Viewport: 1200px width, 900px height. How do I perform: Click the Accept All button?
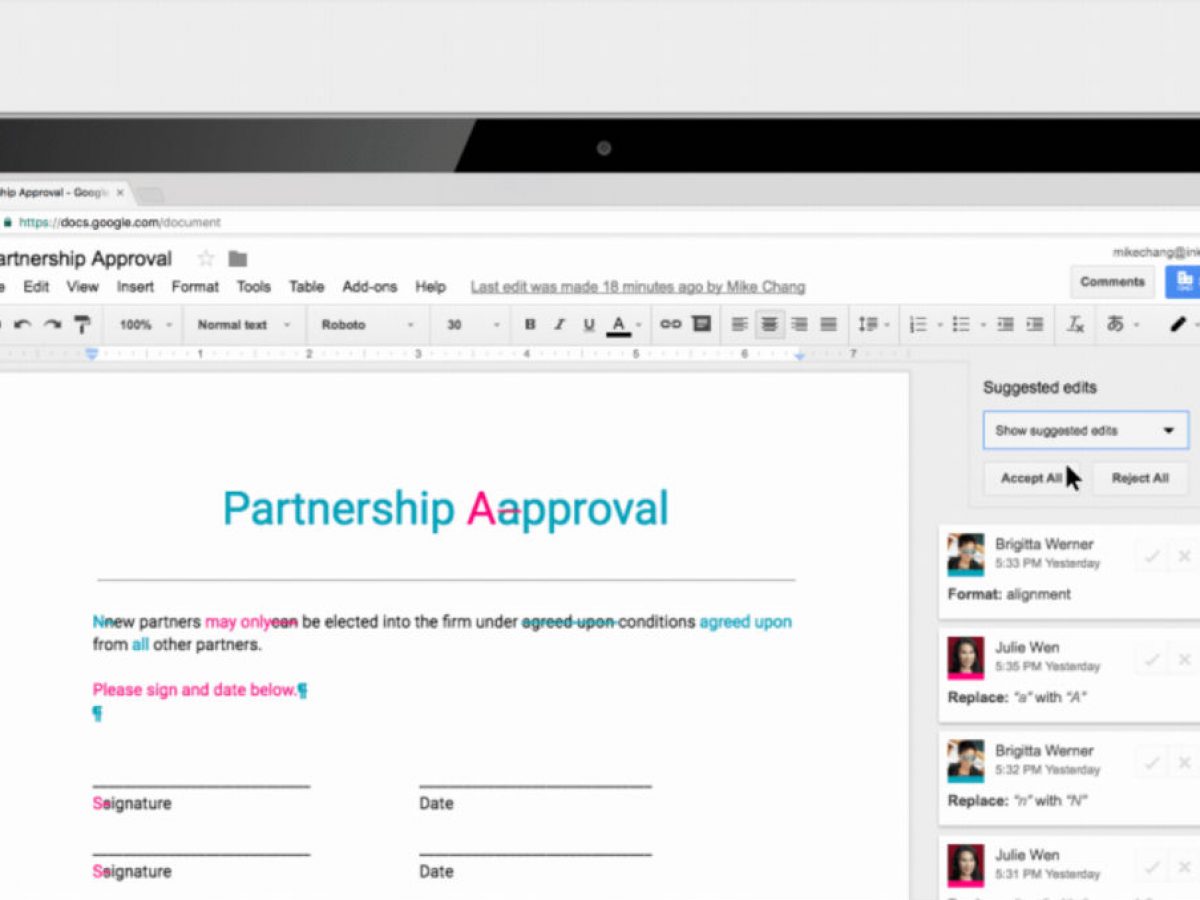point(1030,478)
